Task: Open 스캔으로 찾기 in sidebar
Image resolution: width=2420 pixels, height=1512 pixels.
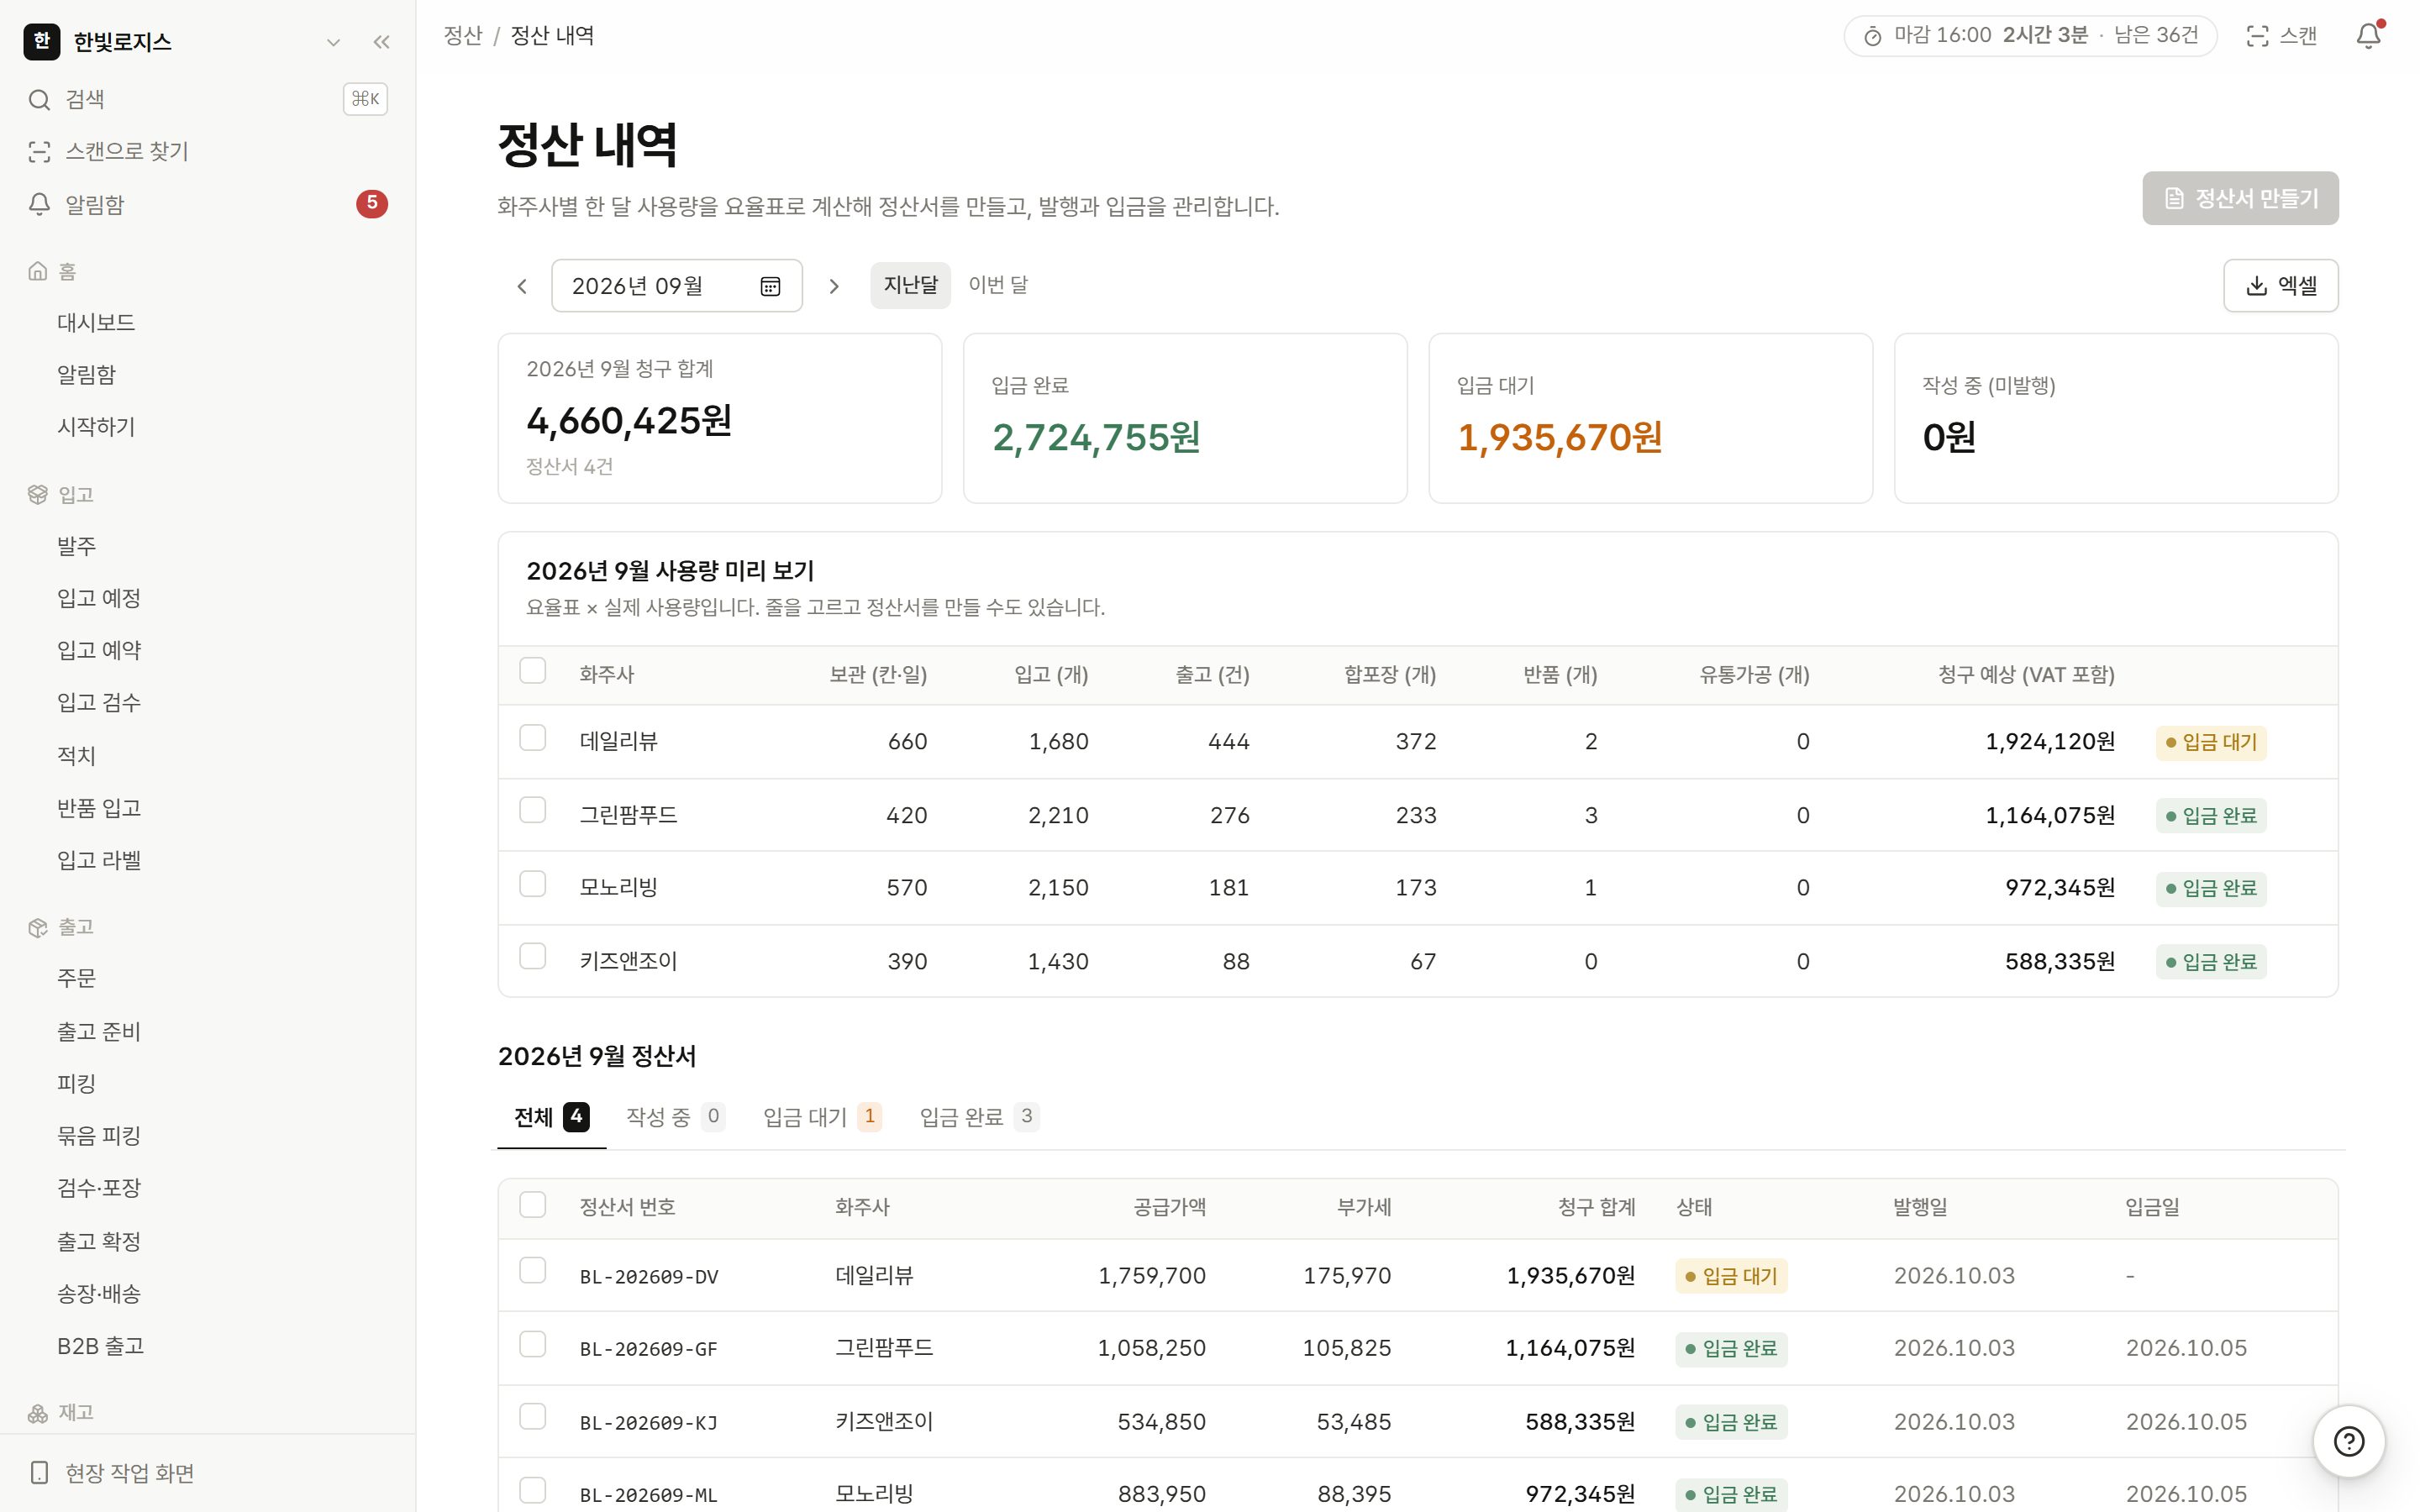Action: 207,151
